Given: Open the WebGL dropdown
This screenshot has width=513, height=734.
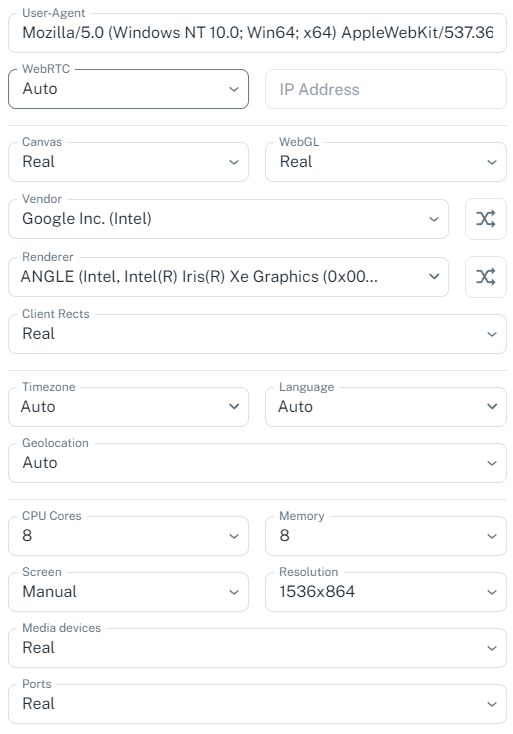Looking at the screenshot, I should coord(386,162).
